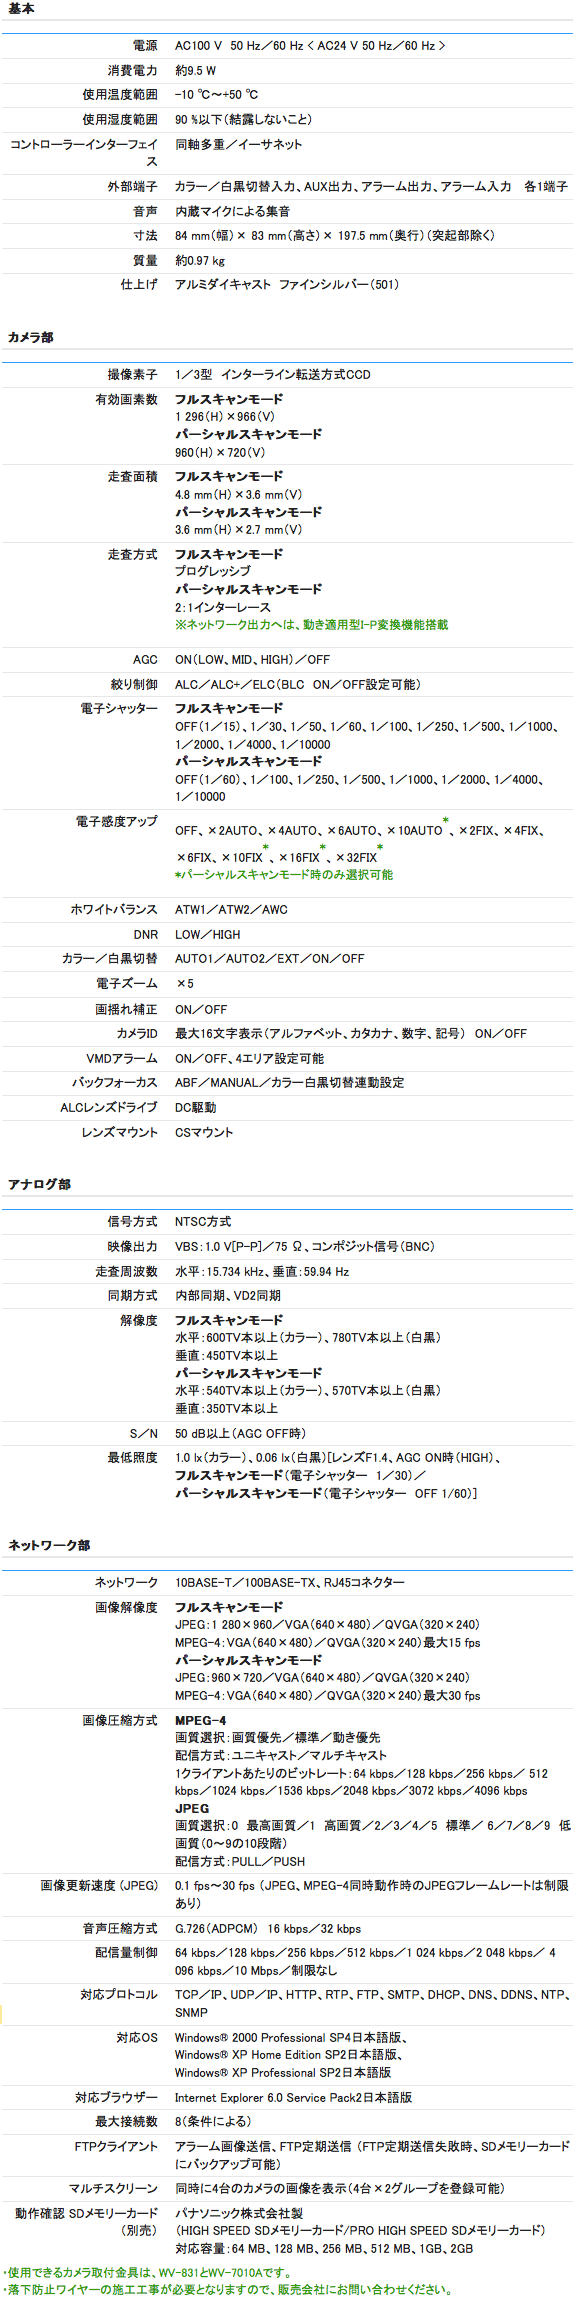Select the 撮像素子 specification row
Viewport: 573px width, 2297px height.
287,375
